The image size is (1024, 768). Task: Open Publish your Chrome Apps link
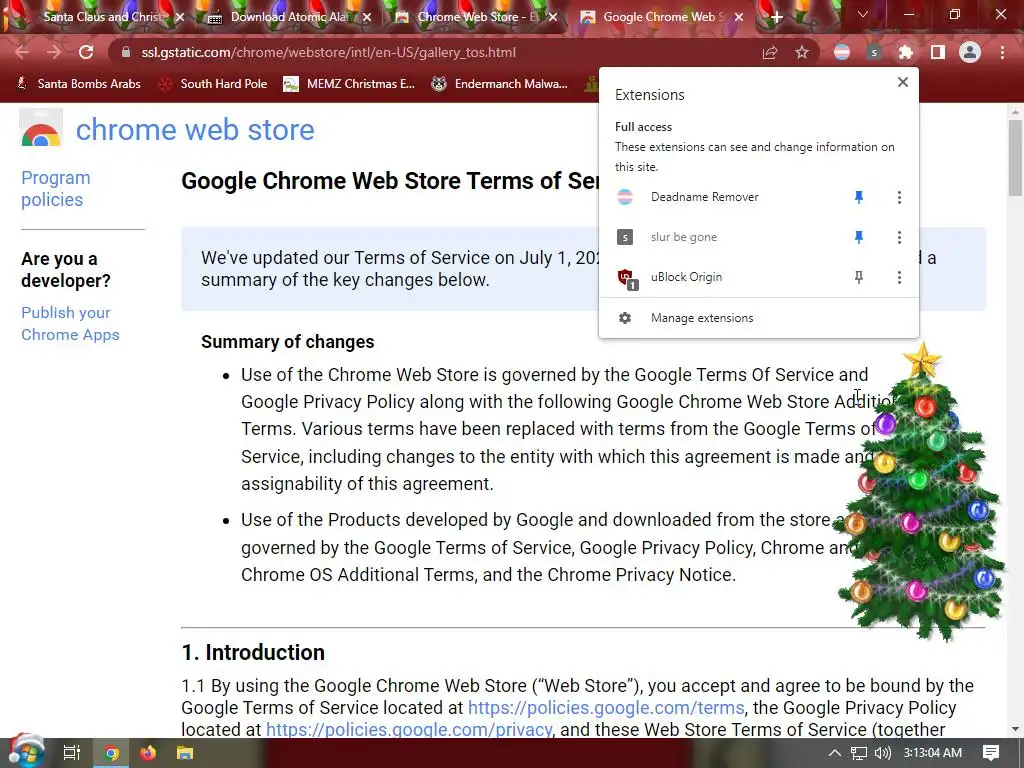(70, 323)
